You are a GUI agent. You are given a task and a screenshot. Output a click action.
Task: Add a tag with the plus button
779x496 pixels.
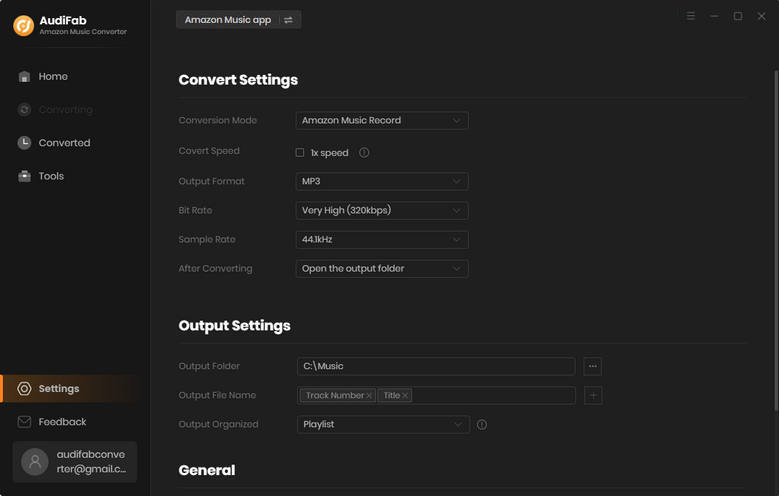(593, 396)
